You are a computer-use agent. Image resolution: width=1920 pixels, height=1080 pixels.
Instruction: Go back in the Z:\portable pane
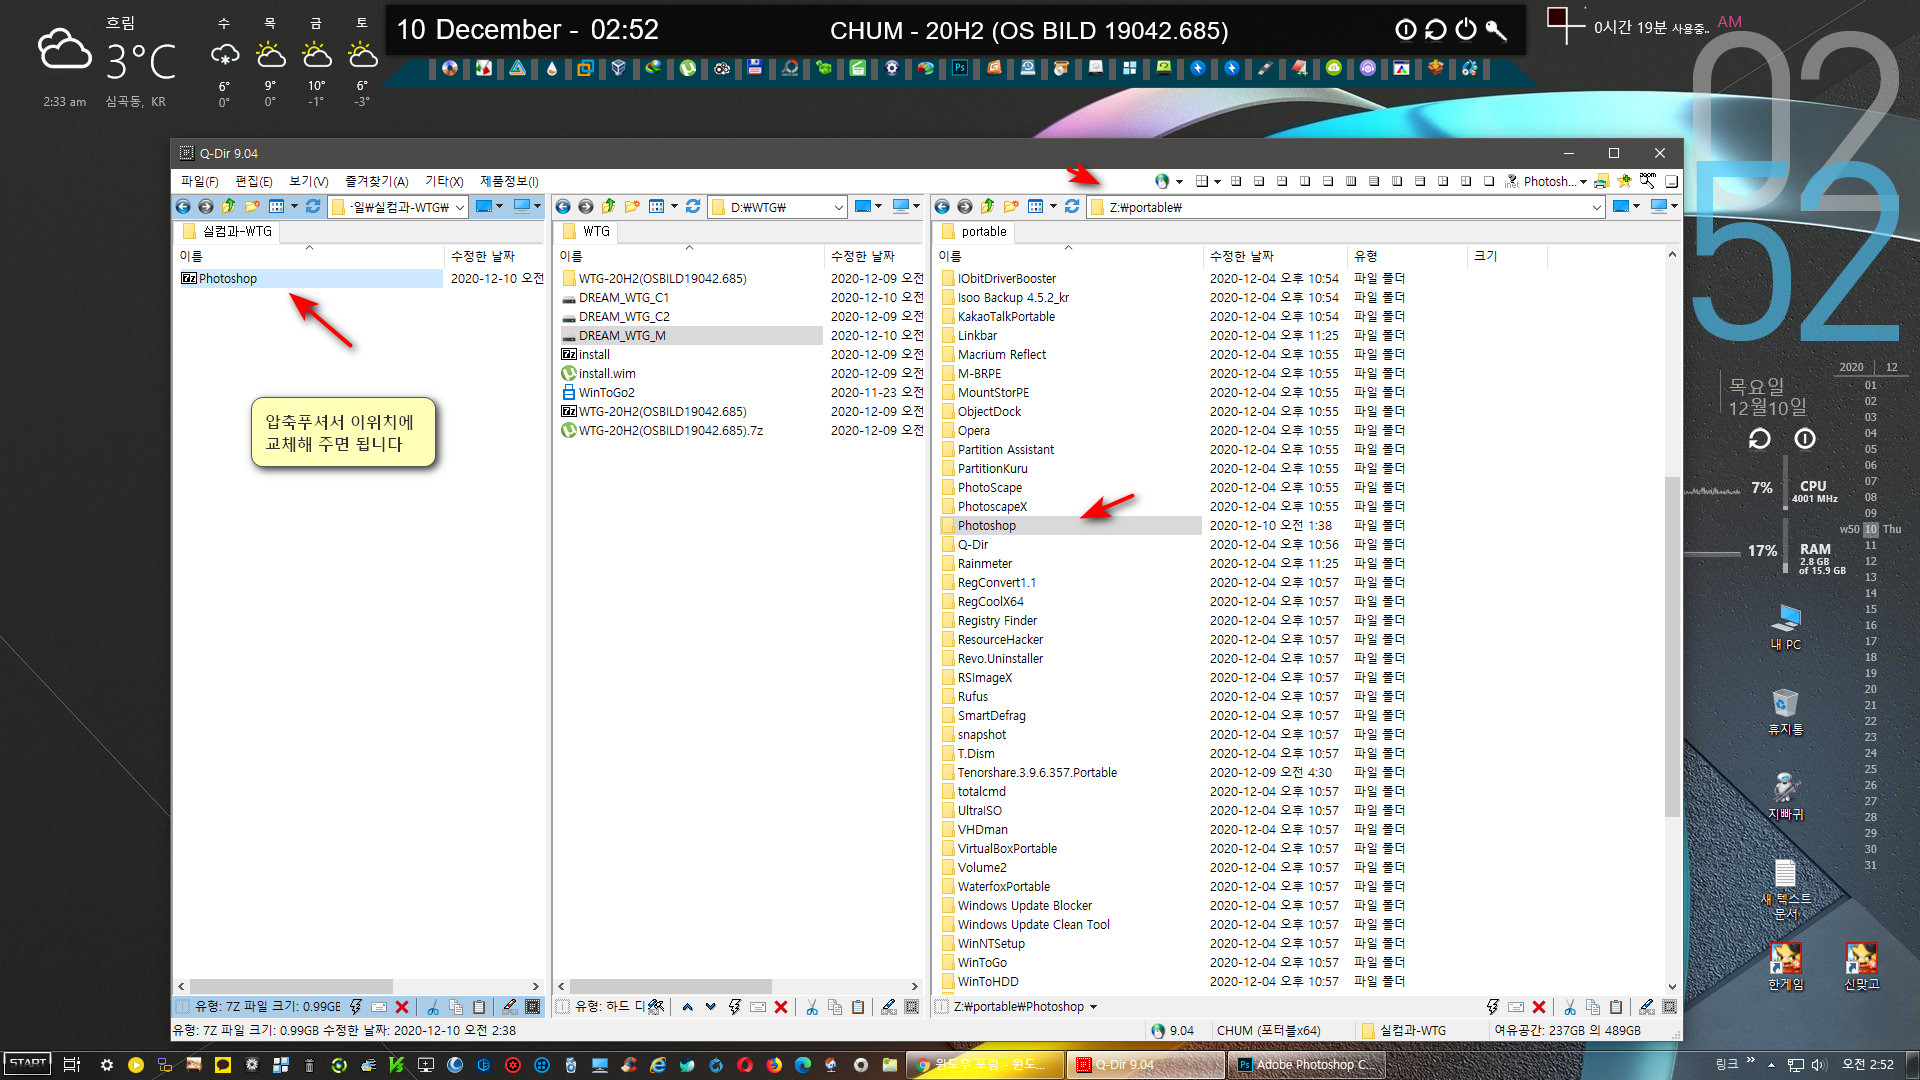coord(942,207)
